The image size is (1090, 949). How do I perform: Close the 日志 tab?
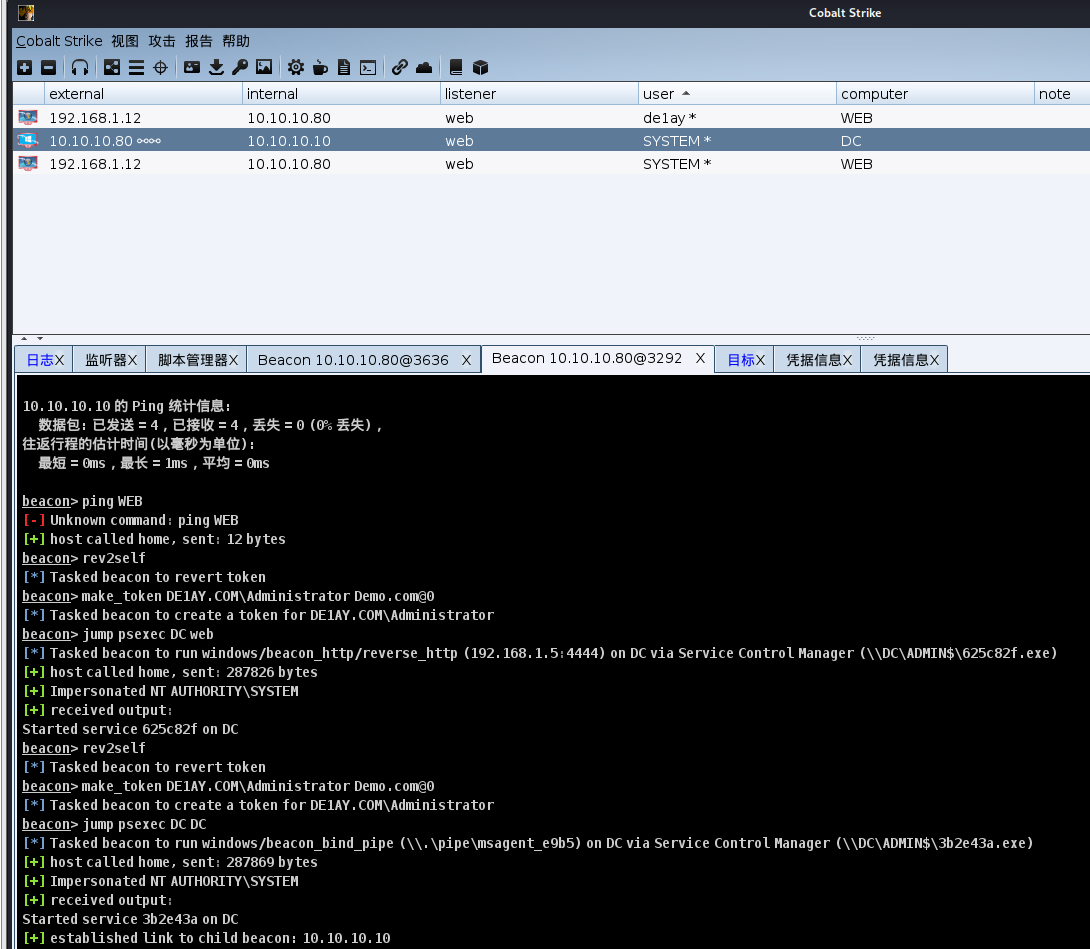[x=60, y=360]
